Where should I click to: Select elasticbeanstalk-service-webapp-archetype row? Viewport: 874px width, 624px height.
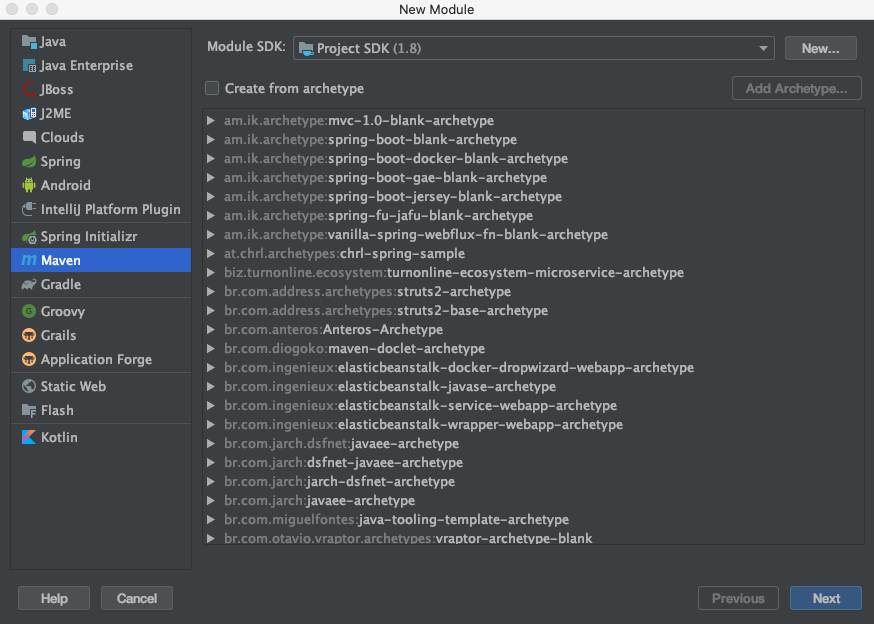click(x=533, y=405)
